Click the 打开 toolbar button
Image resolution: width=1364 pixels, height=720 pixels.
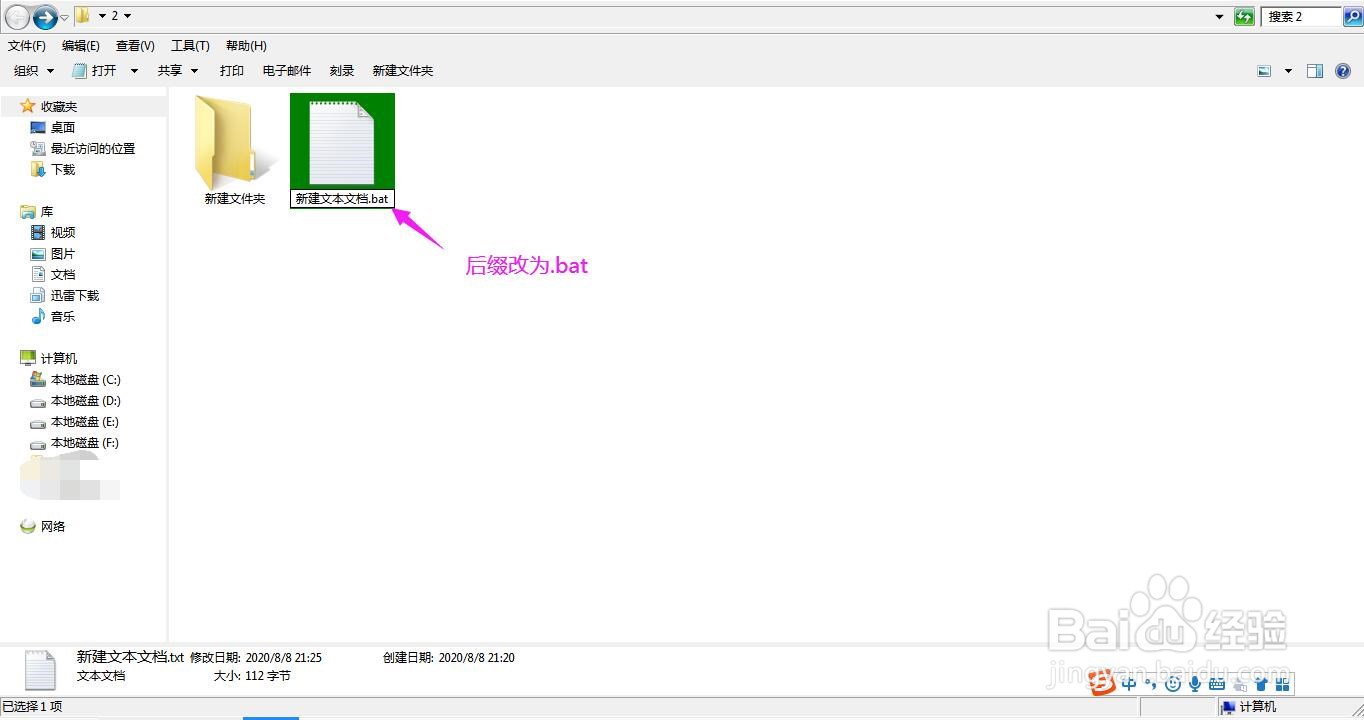click(x=95, y=71)
